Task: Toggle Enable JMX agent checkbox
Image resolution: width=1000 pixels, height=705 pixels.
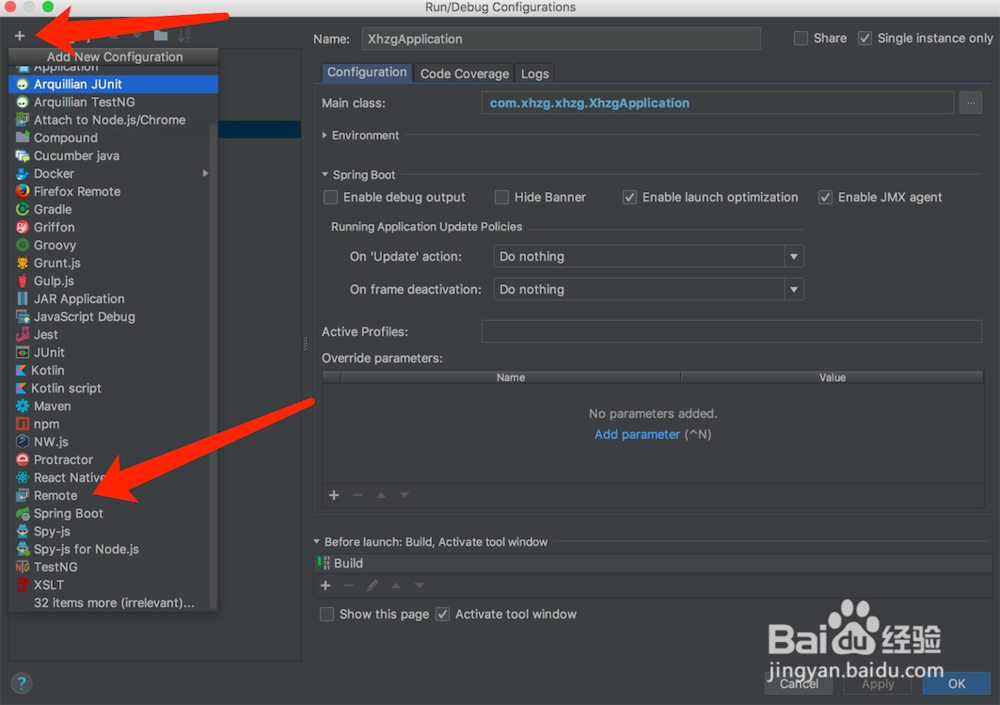Action: [825, 197]
